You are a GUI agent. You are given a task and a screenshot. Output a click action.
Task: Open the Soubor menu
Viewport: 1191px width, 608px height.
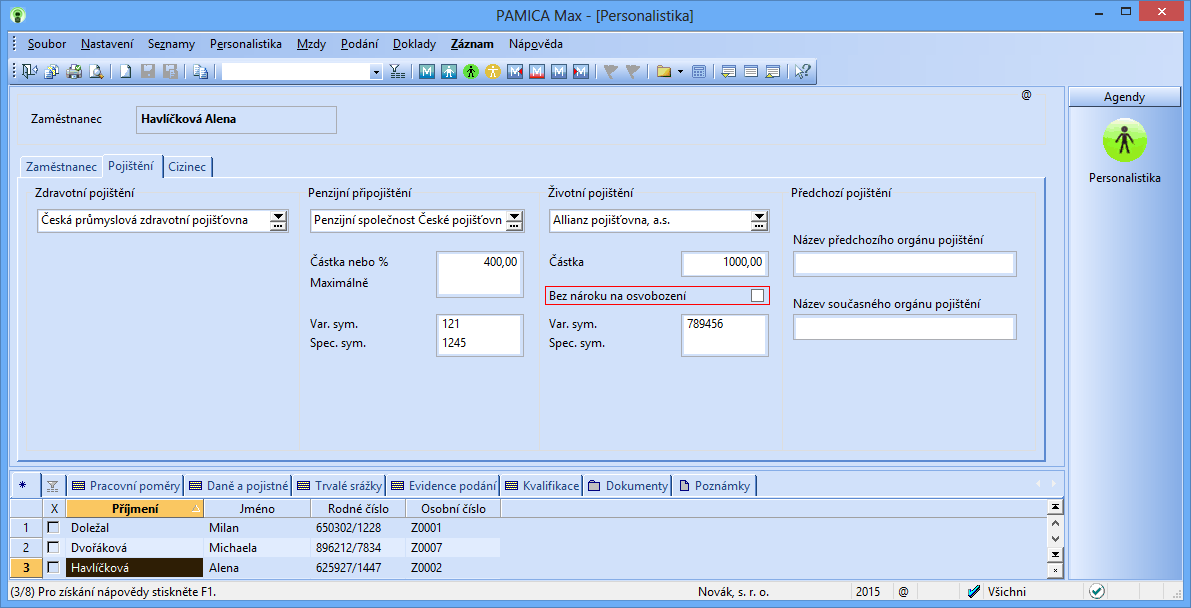click(47, 44)
